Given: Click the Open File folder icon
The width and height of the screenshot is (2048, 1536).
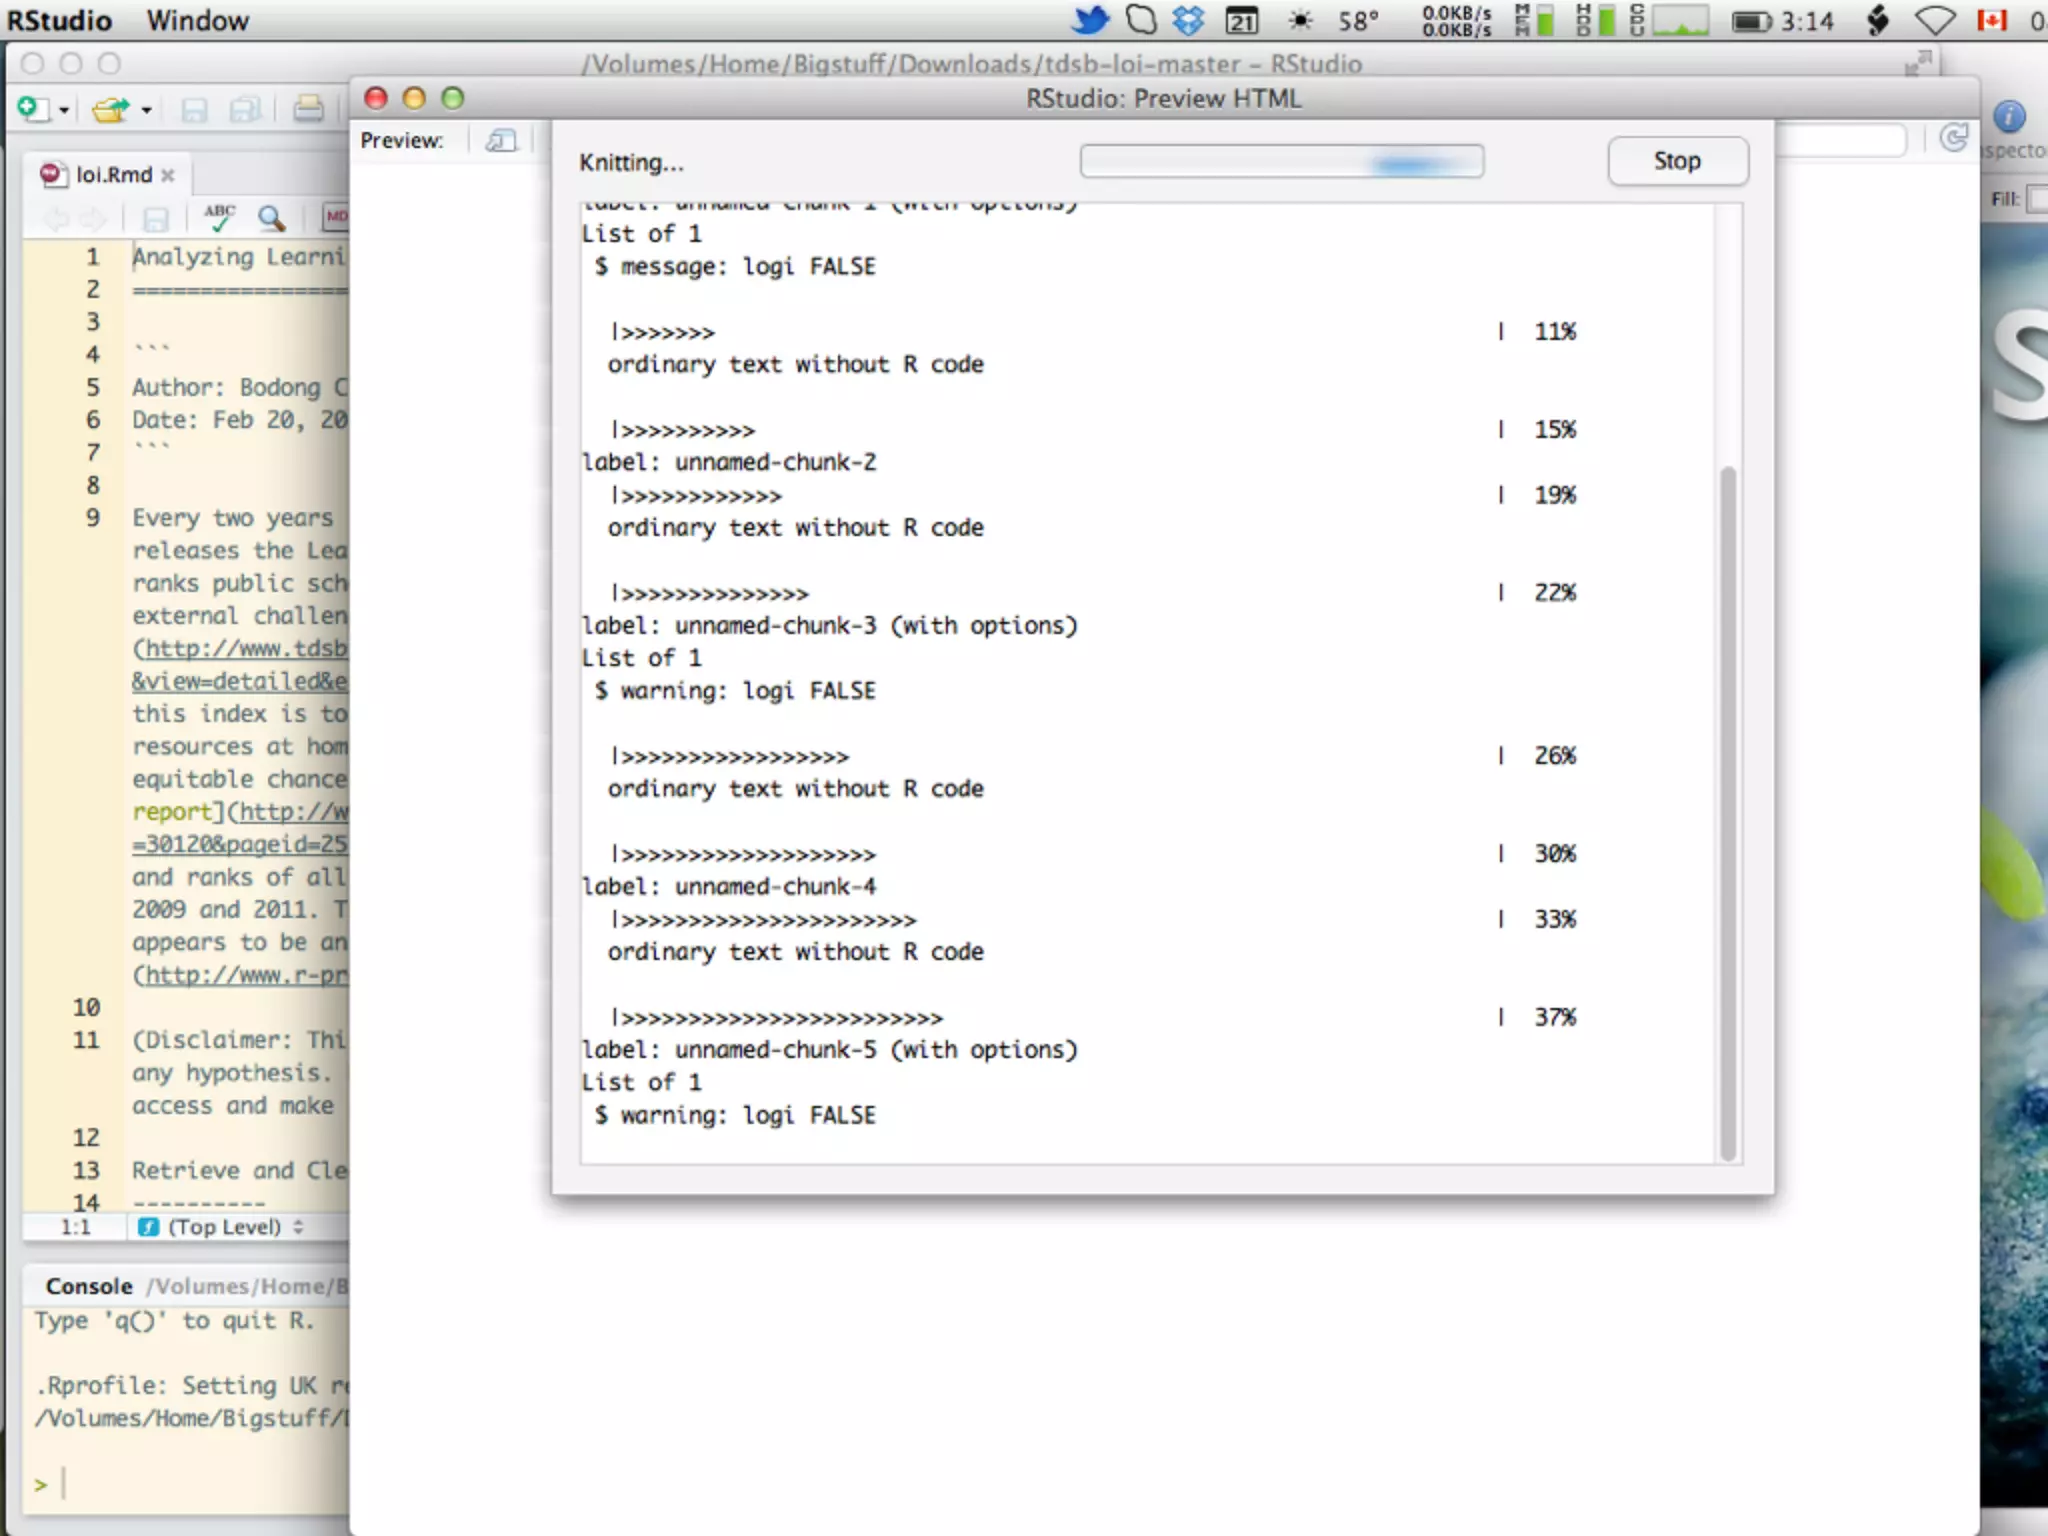Looking at the screenshot, I should 109,109.
